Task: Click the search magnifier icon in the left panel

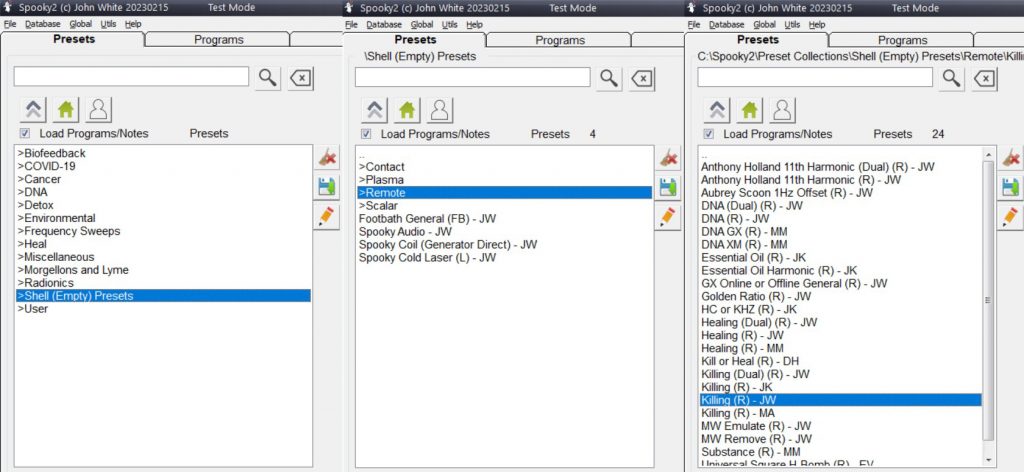Action: [267, 78]
